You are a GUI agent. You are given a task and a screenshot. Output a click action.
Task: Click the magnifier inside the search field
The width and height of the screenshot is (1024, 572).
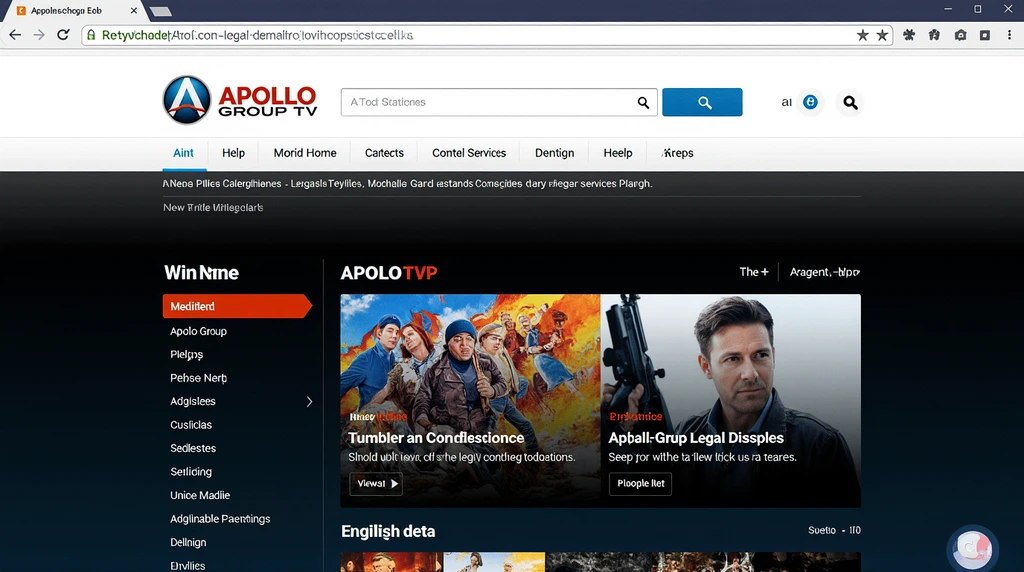click(x=643, y=103)
